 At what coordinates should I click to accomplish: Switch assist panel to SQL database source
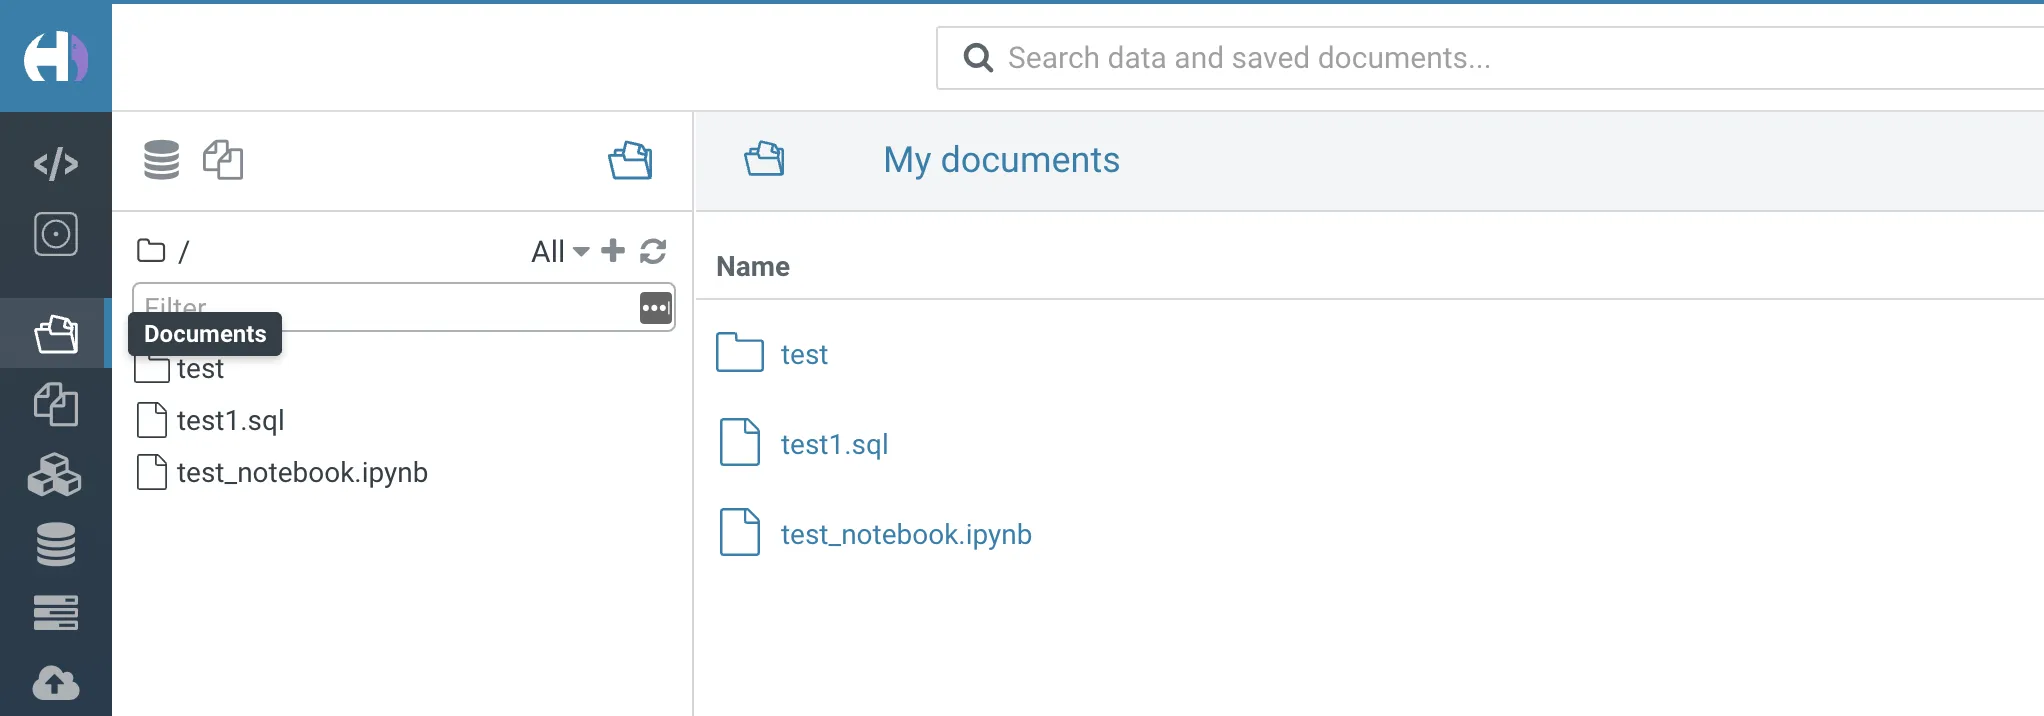(161, 160)
